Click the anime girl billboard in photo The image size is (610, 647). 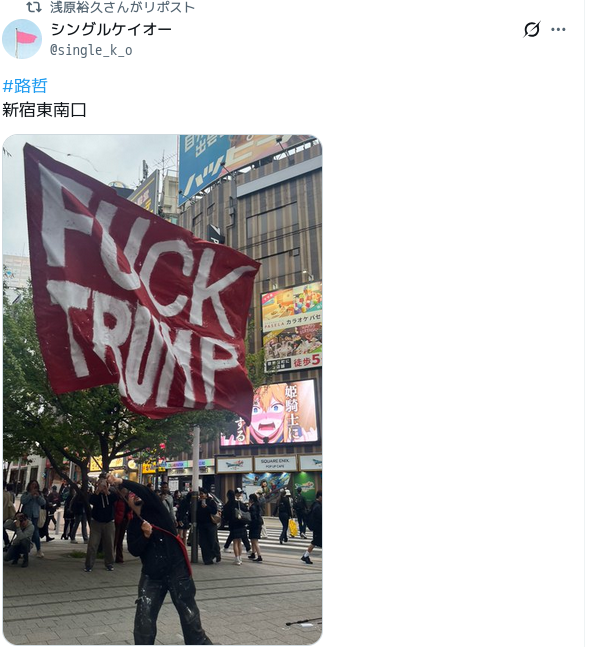(270, 413)
